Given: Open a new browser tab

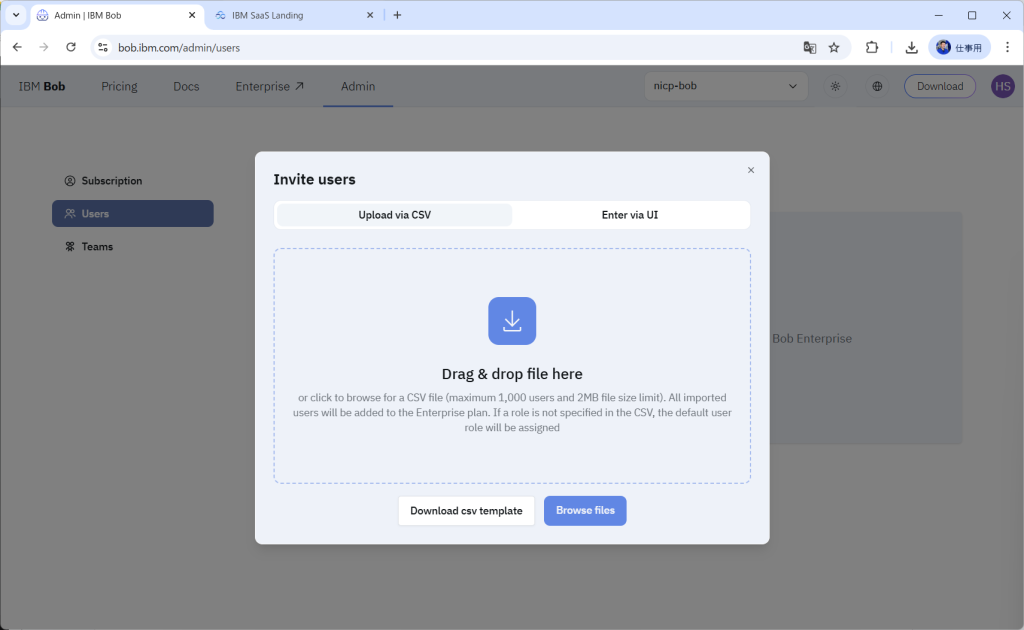Looking at the screenshot, I should [x=397, y=15].
